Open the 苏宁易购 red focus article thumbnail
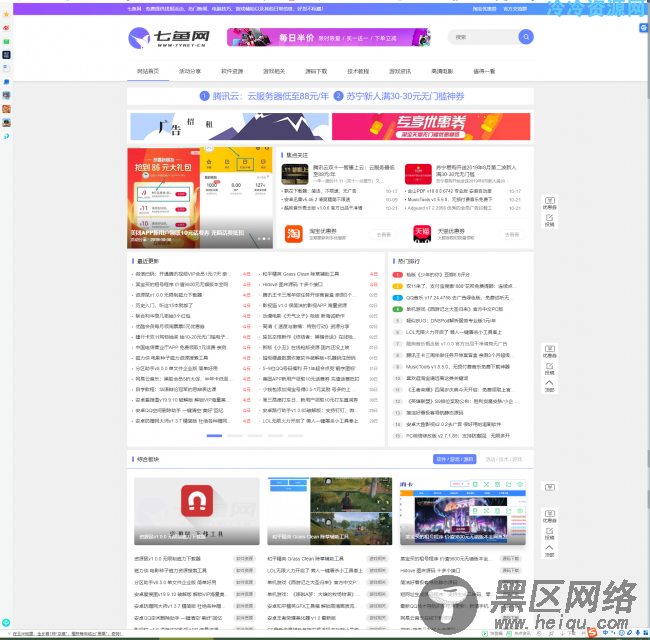The height and width of the screenshot is (640, 650). [418, 174]
